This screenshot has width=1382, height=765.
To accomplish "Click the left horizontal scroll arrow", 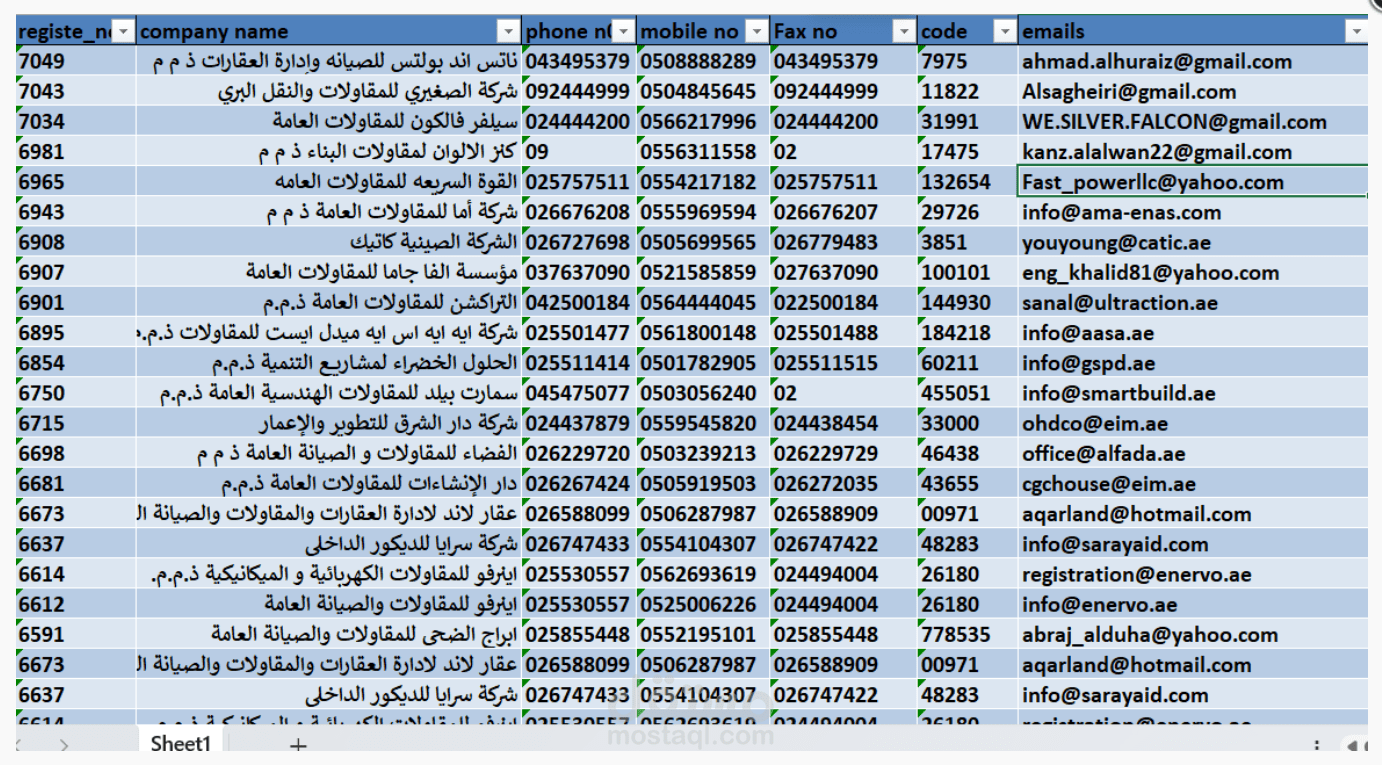I will 1353,744.
